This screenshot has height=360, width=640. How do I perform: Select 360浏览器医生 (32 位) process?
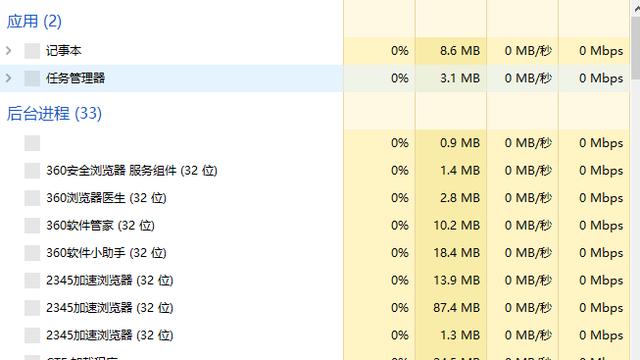(106, 198)
